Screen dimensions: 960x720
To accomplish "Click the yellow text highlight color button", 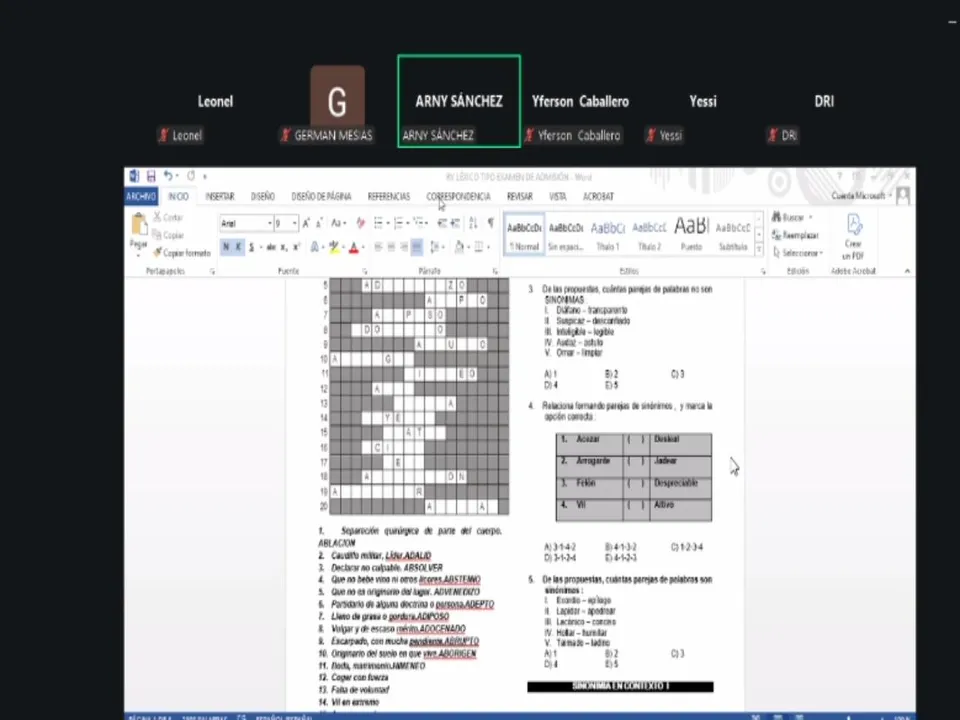I will (333, 247).
